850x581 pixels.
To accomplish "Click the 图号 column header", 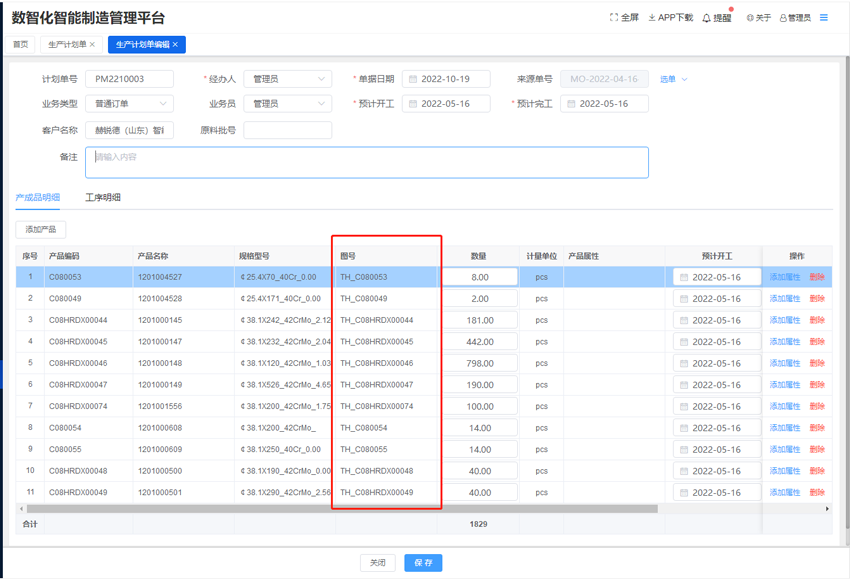I will point(348,256).
